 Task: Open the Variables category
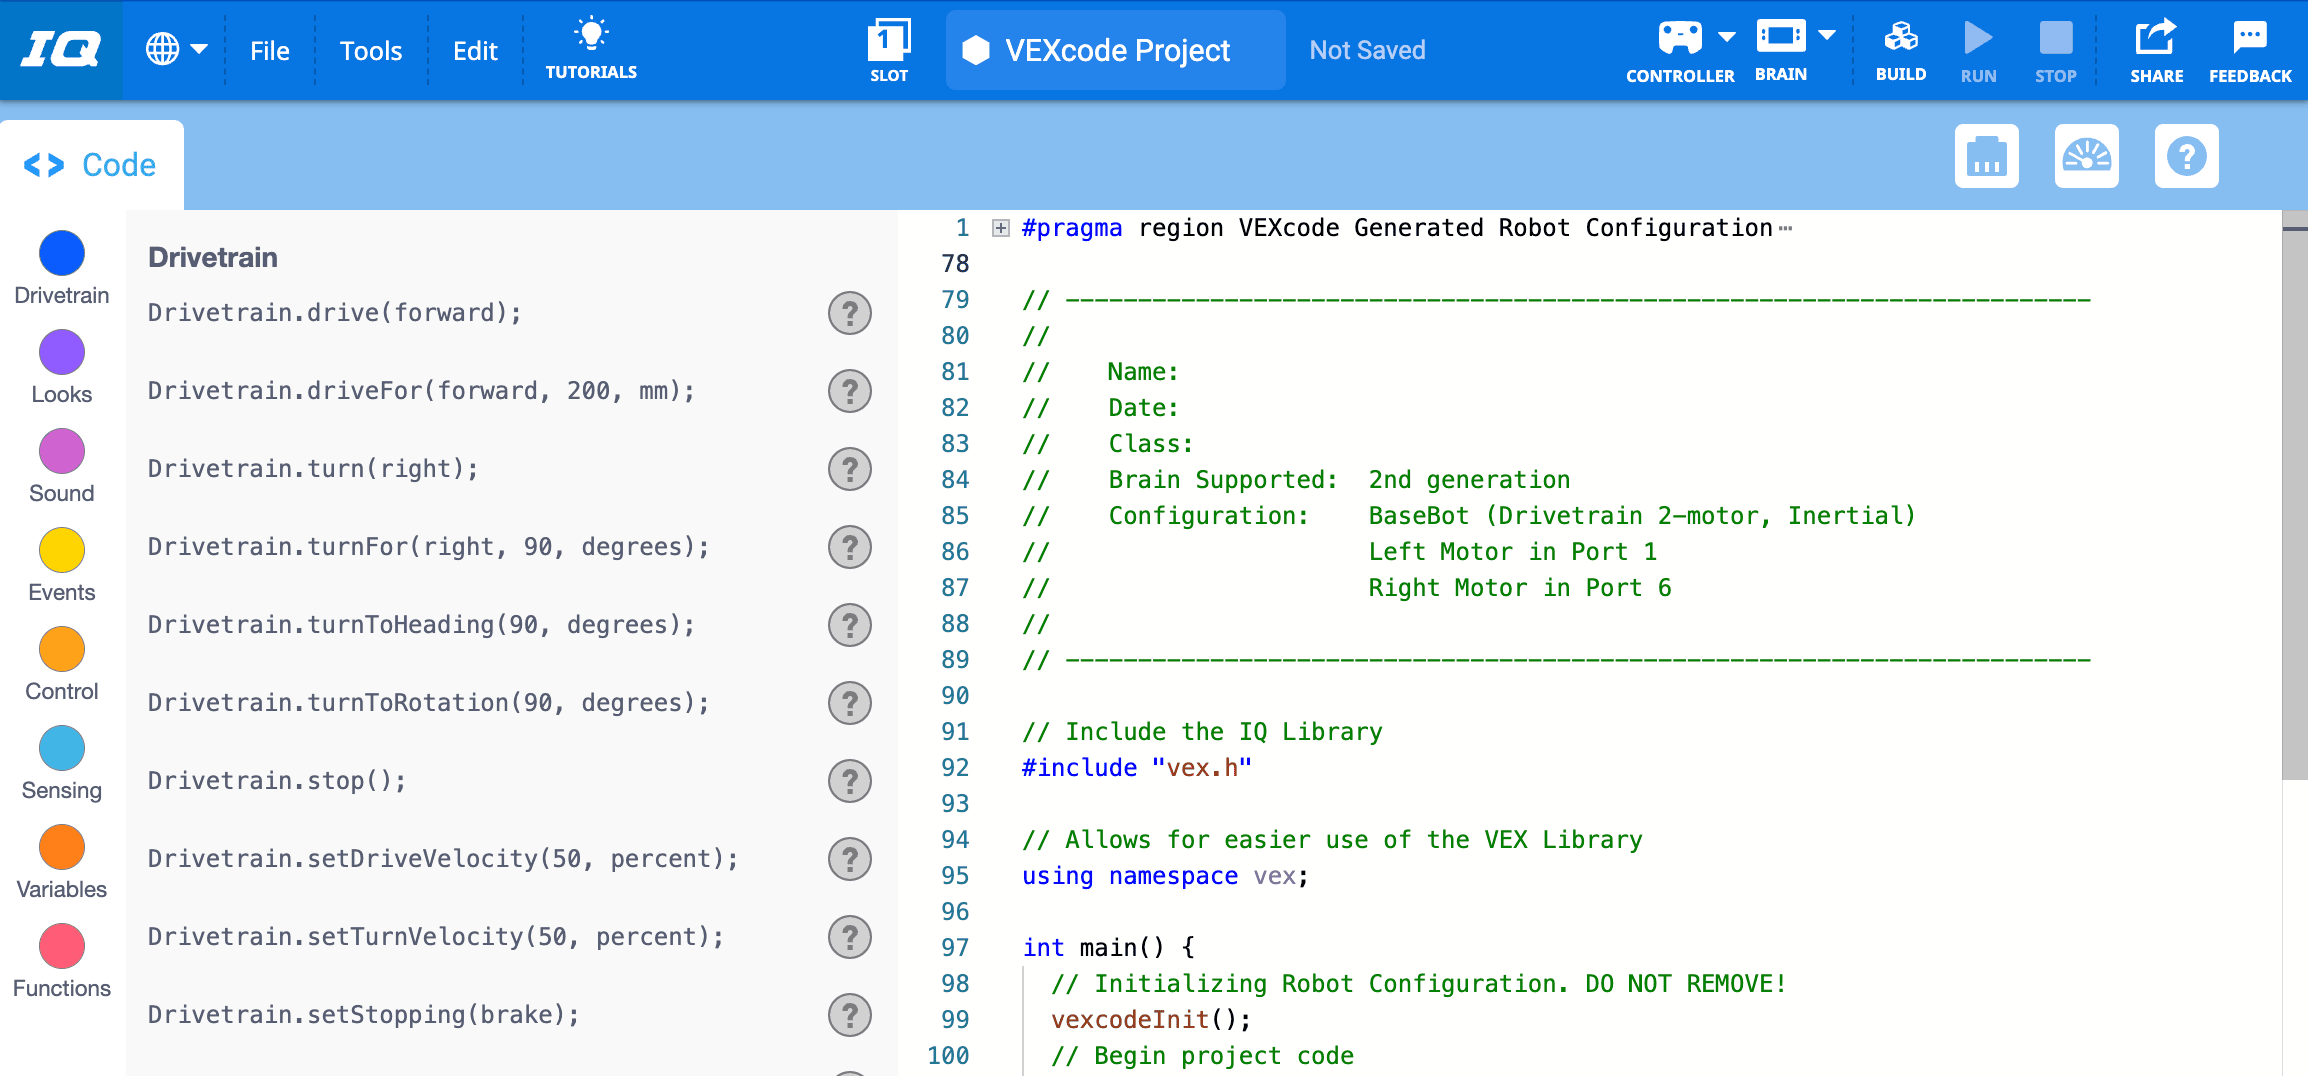pyautogui.click(x=61, y=847)
